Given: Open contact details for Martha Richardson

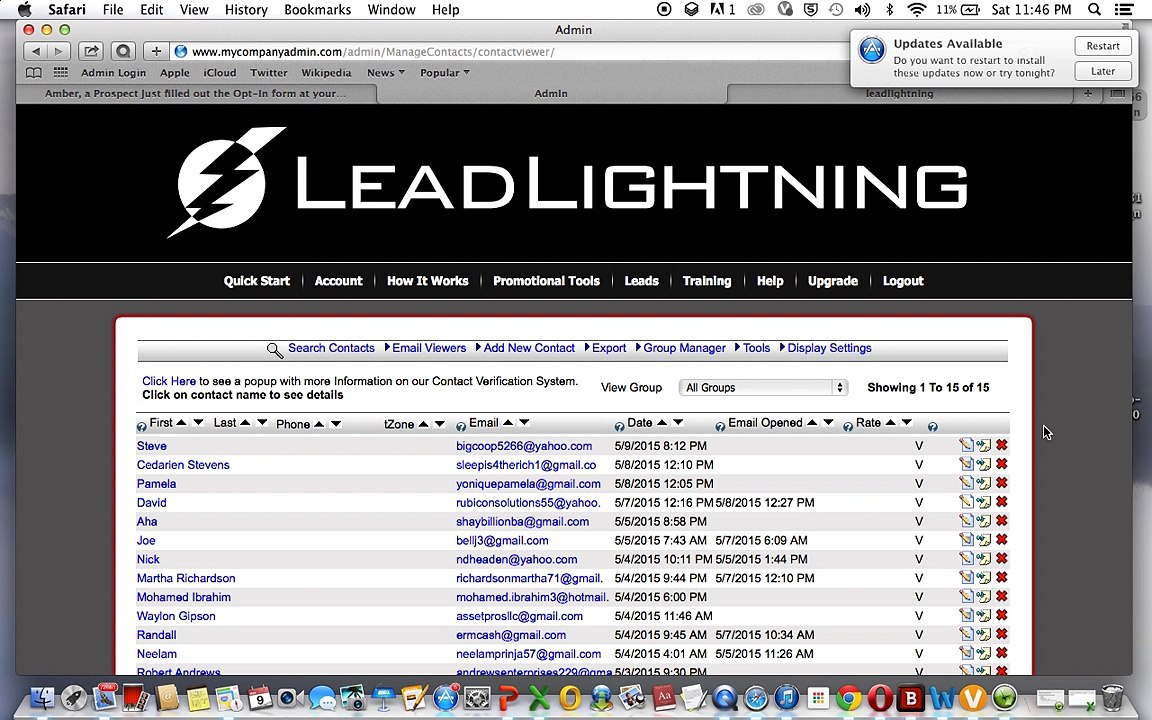Looking at the screenshot, I should pos(186,578).
